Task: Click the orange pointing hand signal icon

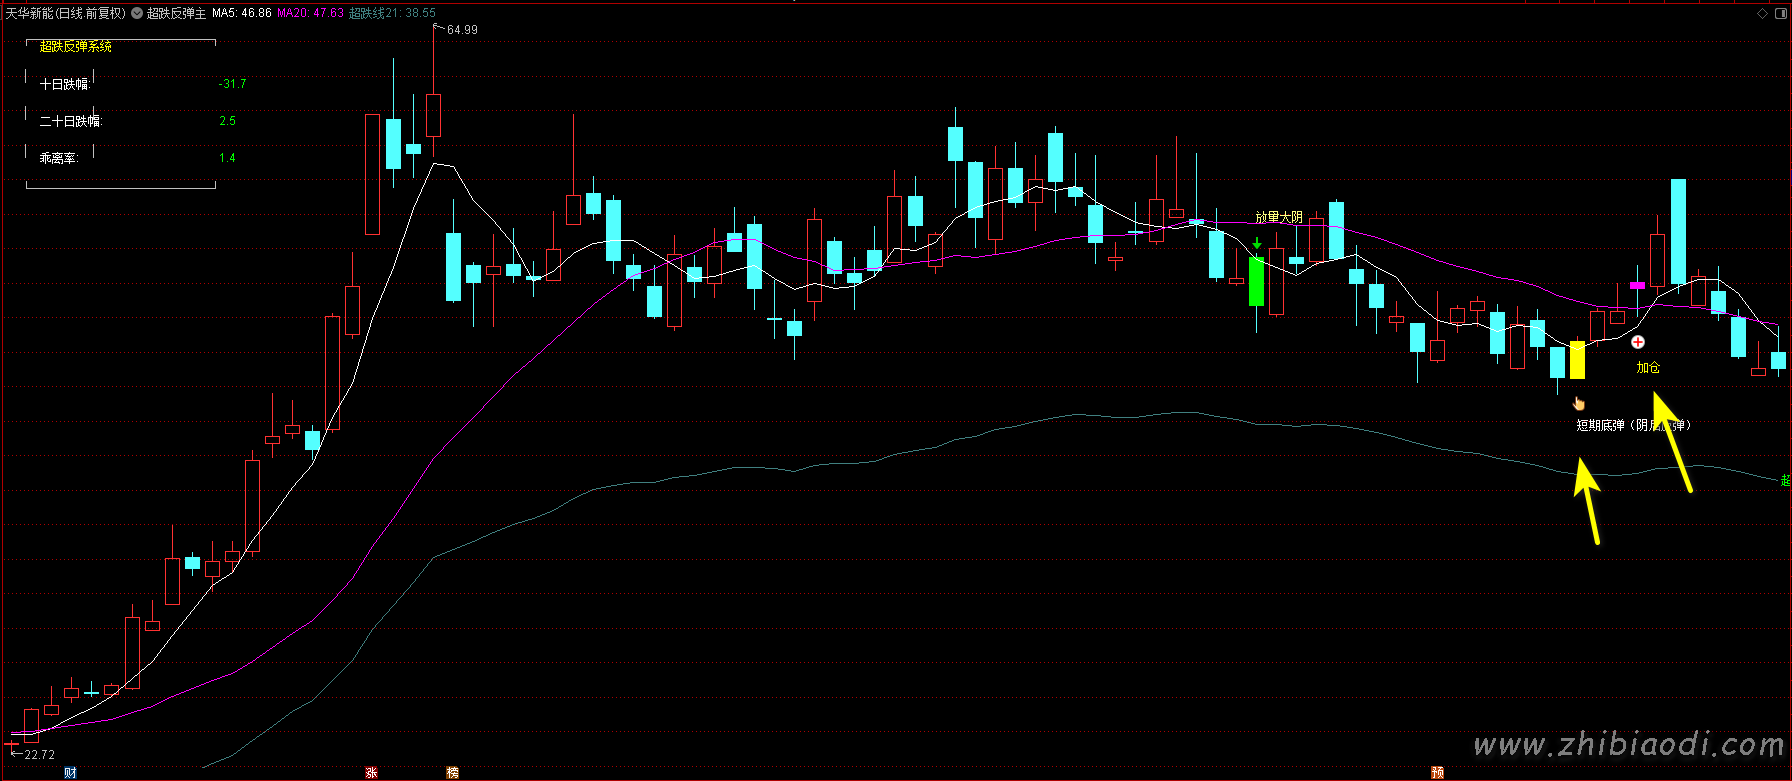Action: 1579,403
